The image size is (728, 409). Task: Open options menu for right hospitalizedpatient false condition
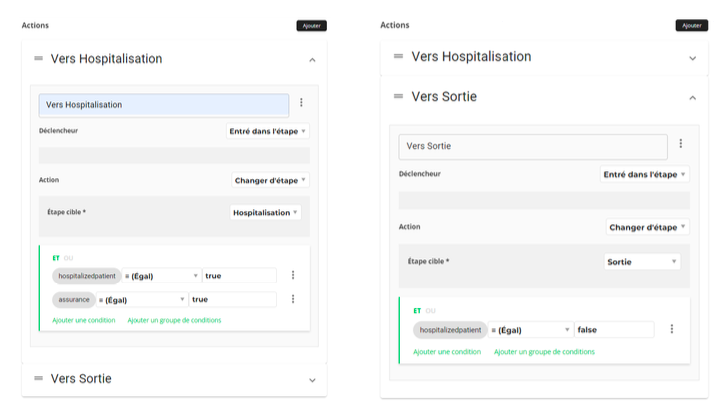(x=672, y=329)
